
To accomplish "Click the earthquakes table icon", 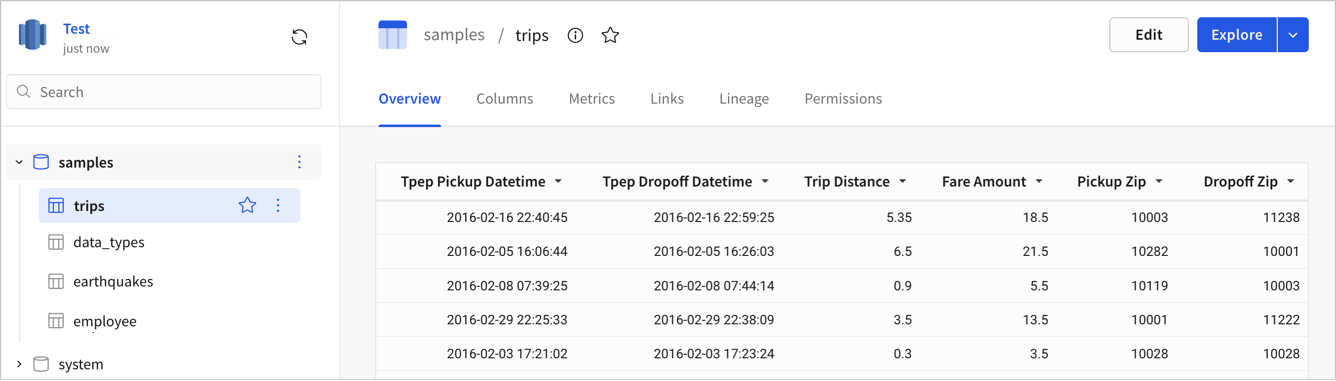I will [x=56, y=282].
